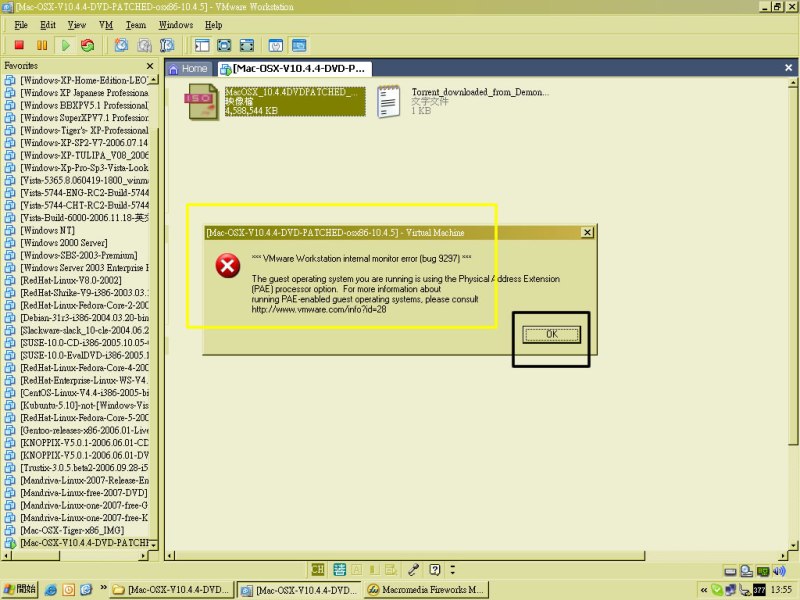
Task: Select [Windows XP Japanese Professional] in Favorites
Action: tap(76, 93)
